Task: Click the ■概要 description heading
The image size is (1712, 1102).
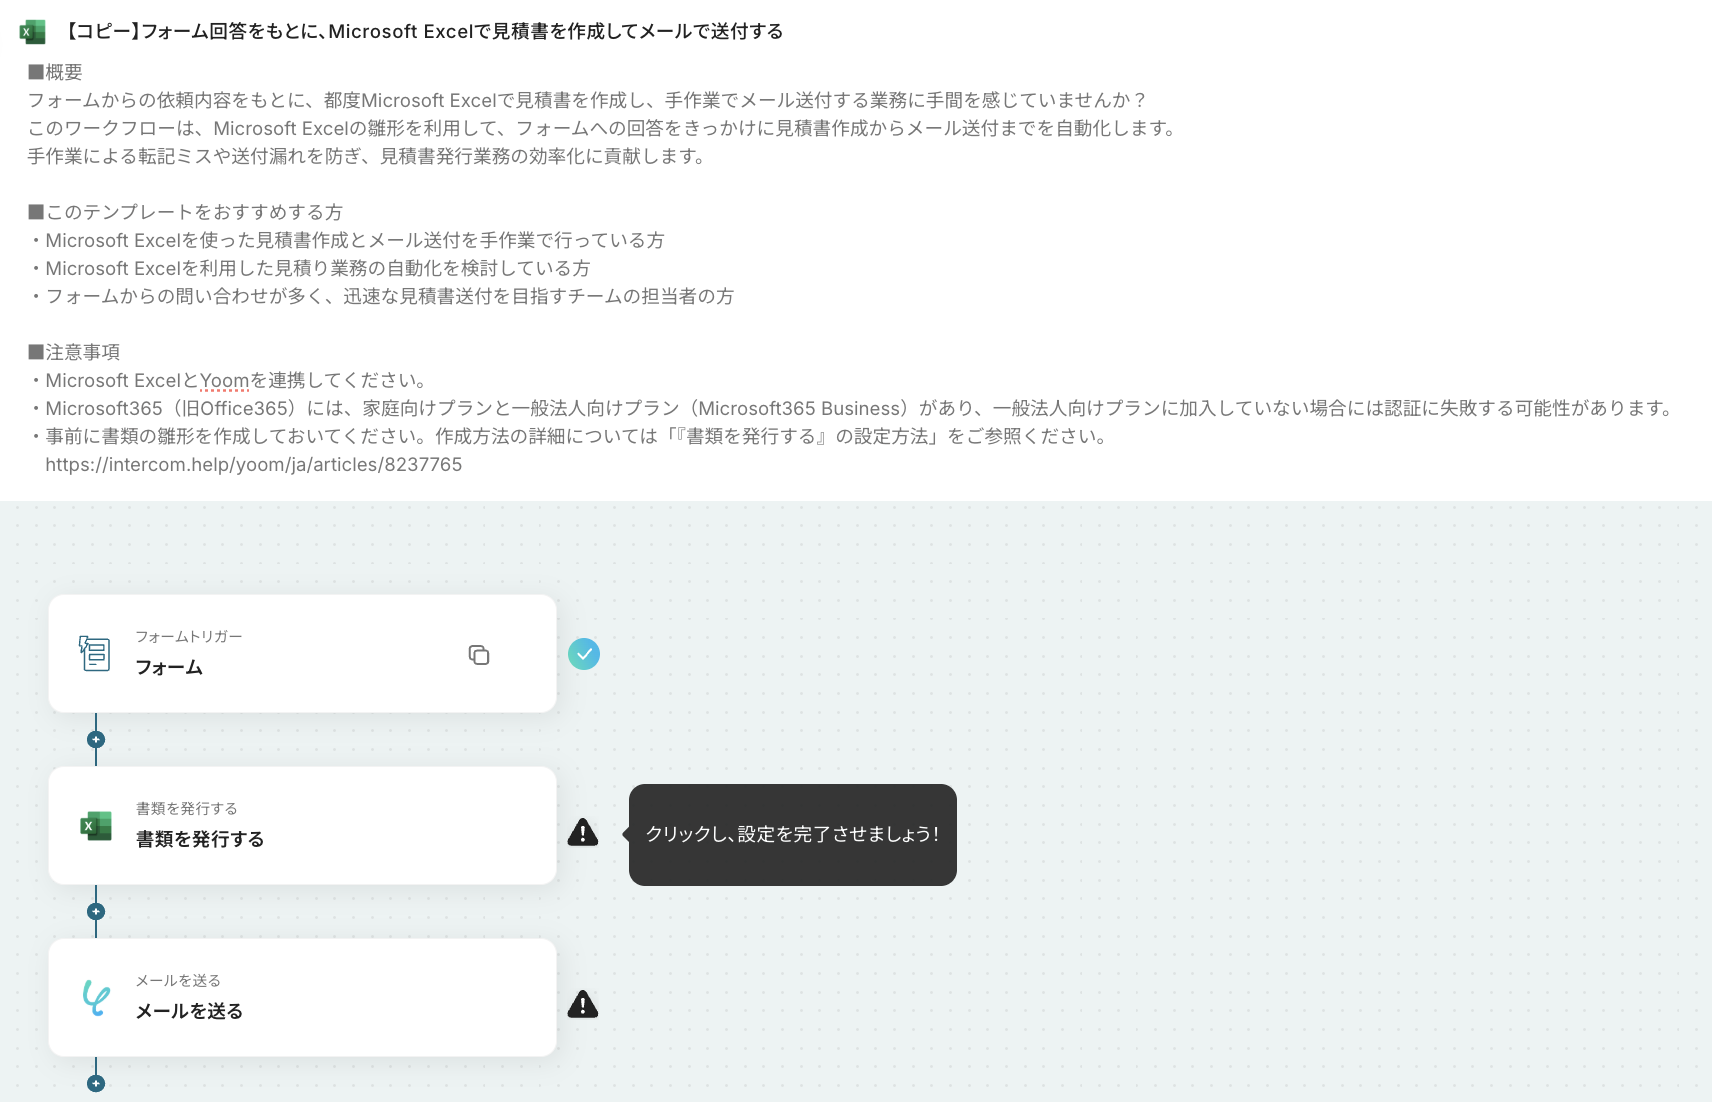Action: (x=55, y=72)
